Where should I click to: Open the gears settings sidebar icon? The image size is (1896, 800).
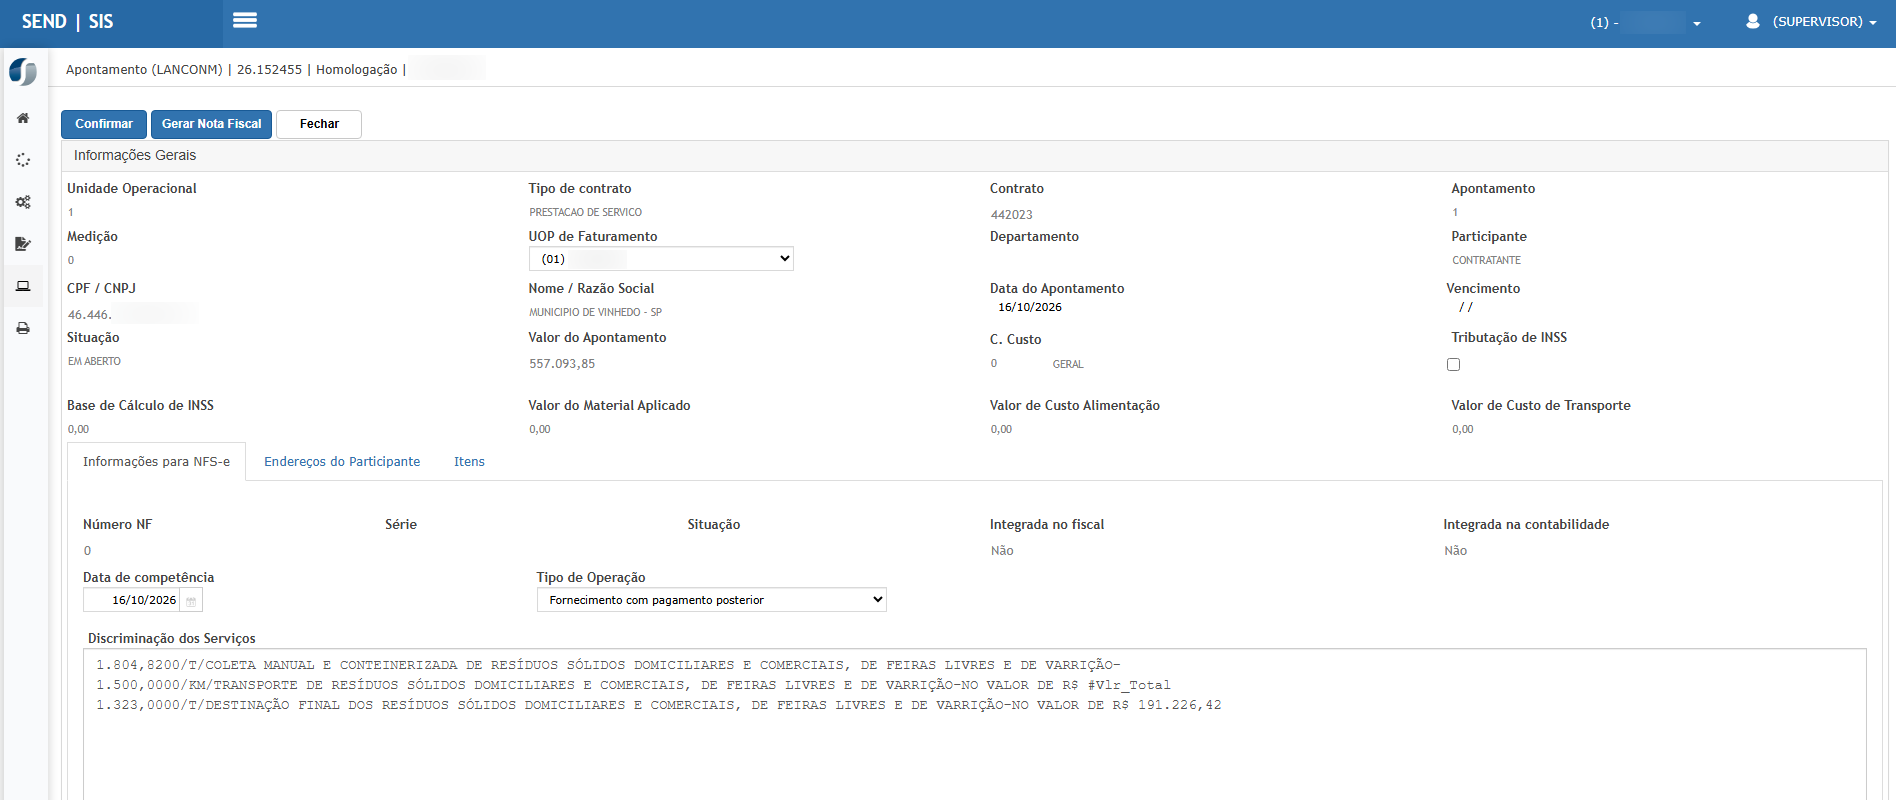click(23, 202)
